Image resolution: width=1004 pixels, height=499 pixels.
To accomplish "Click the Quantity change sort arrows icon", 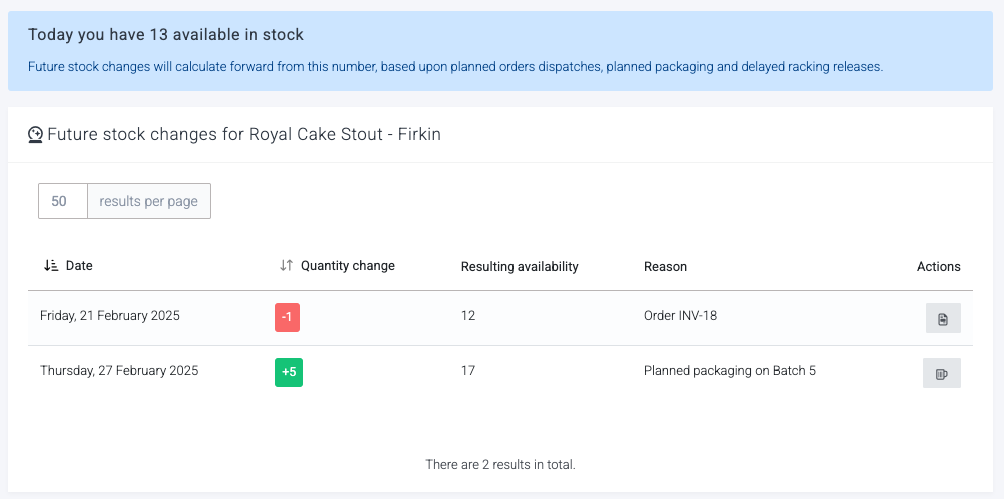I will 287,266.
